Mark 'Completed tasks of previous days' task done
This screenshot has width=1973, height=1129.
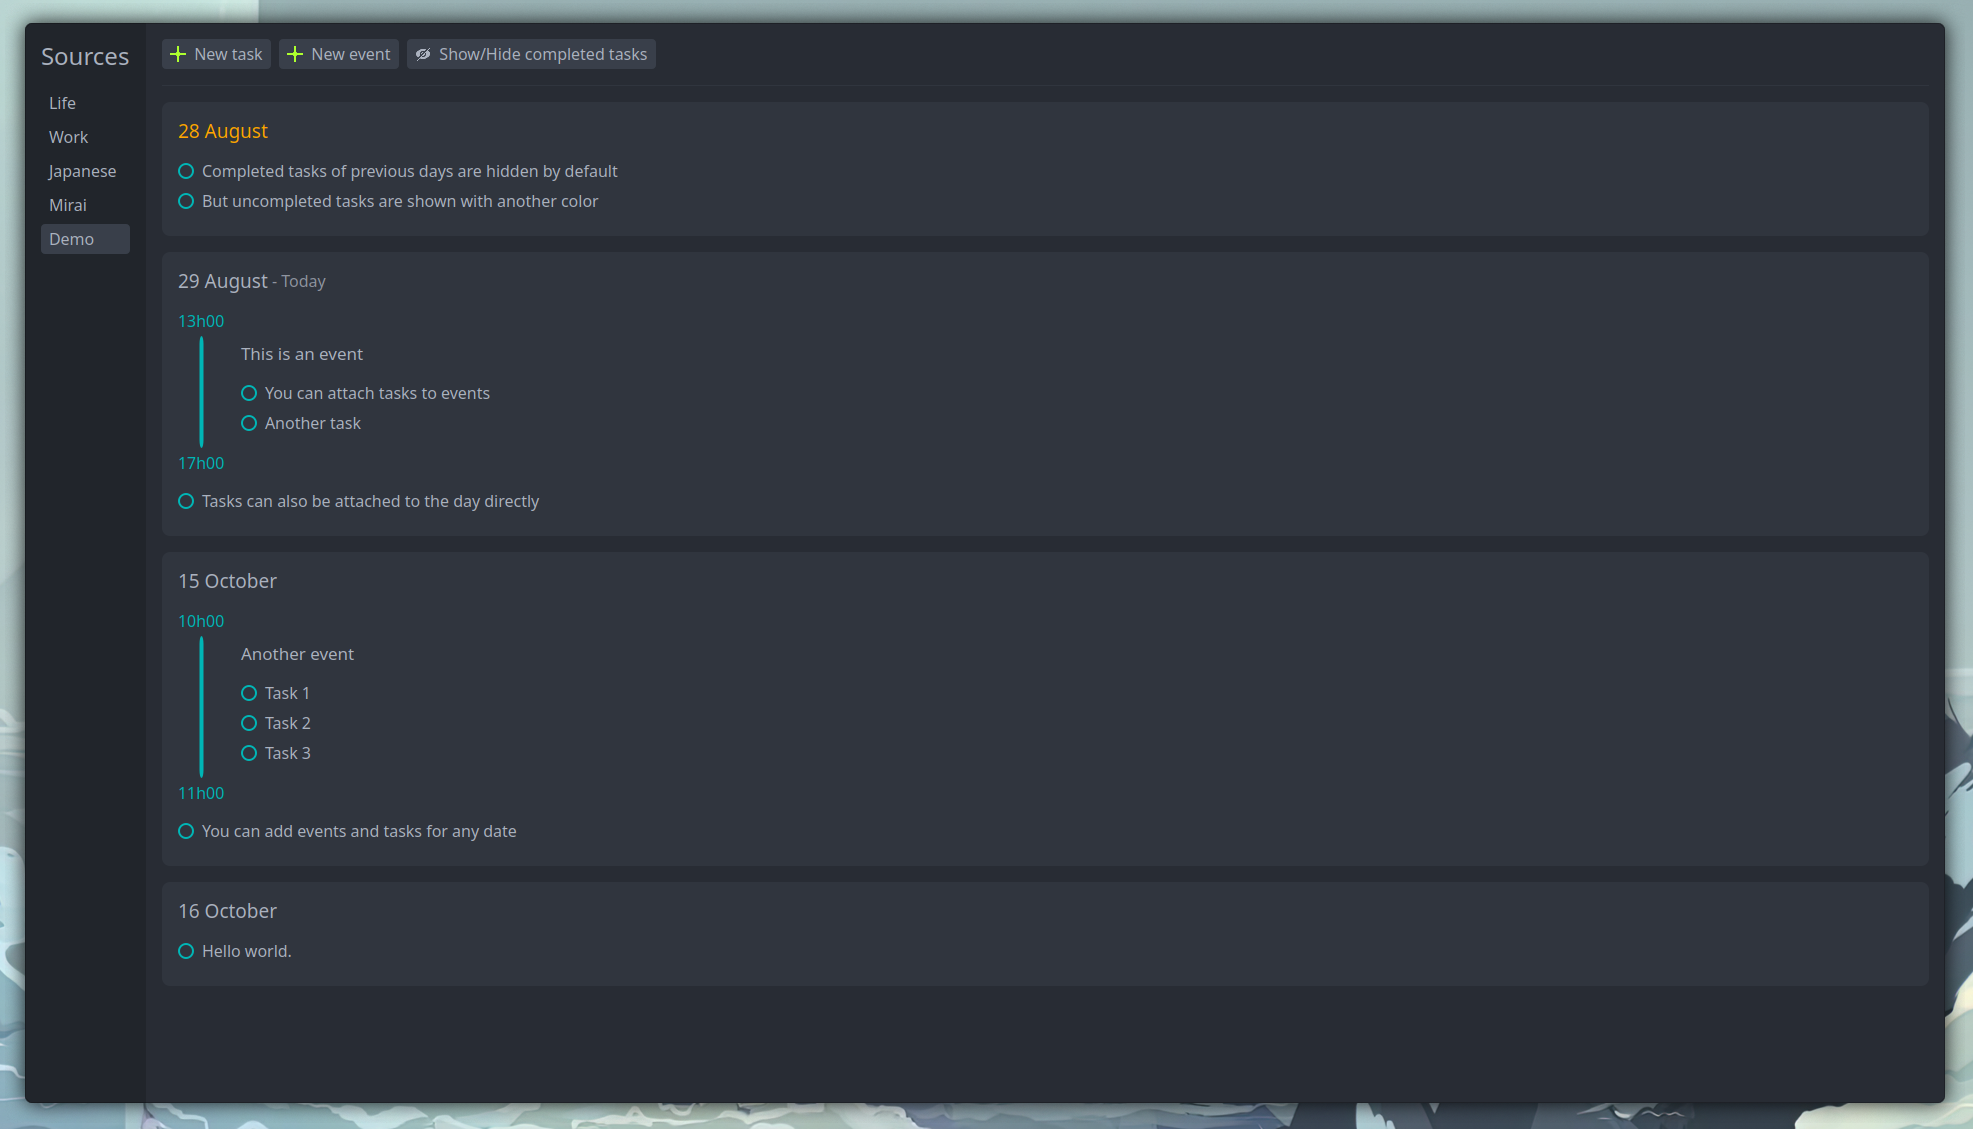coord(186,171)
